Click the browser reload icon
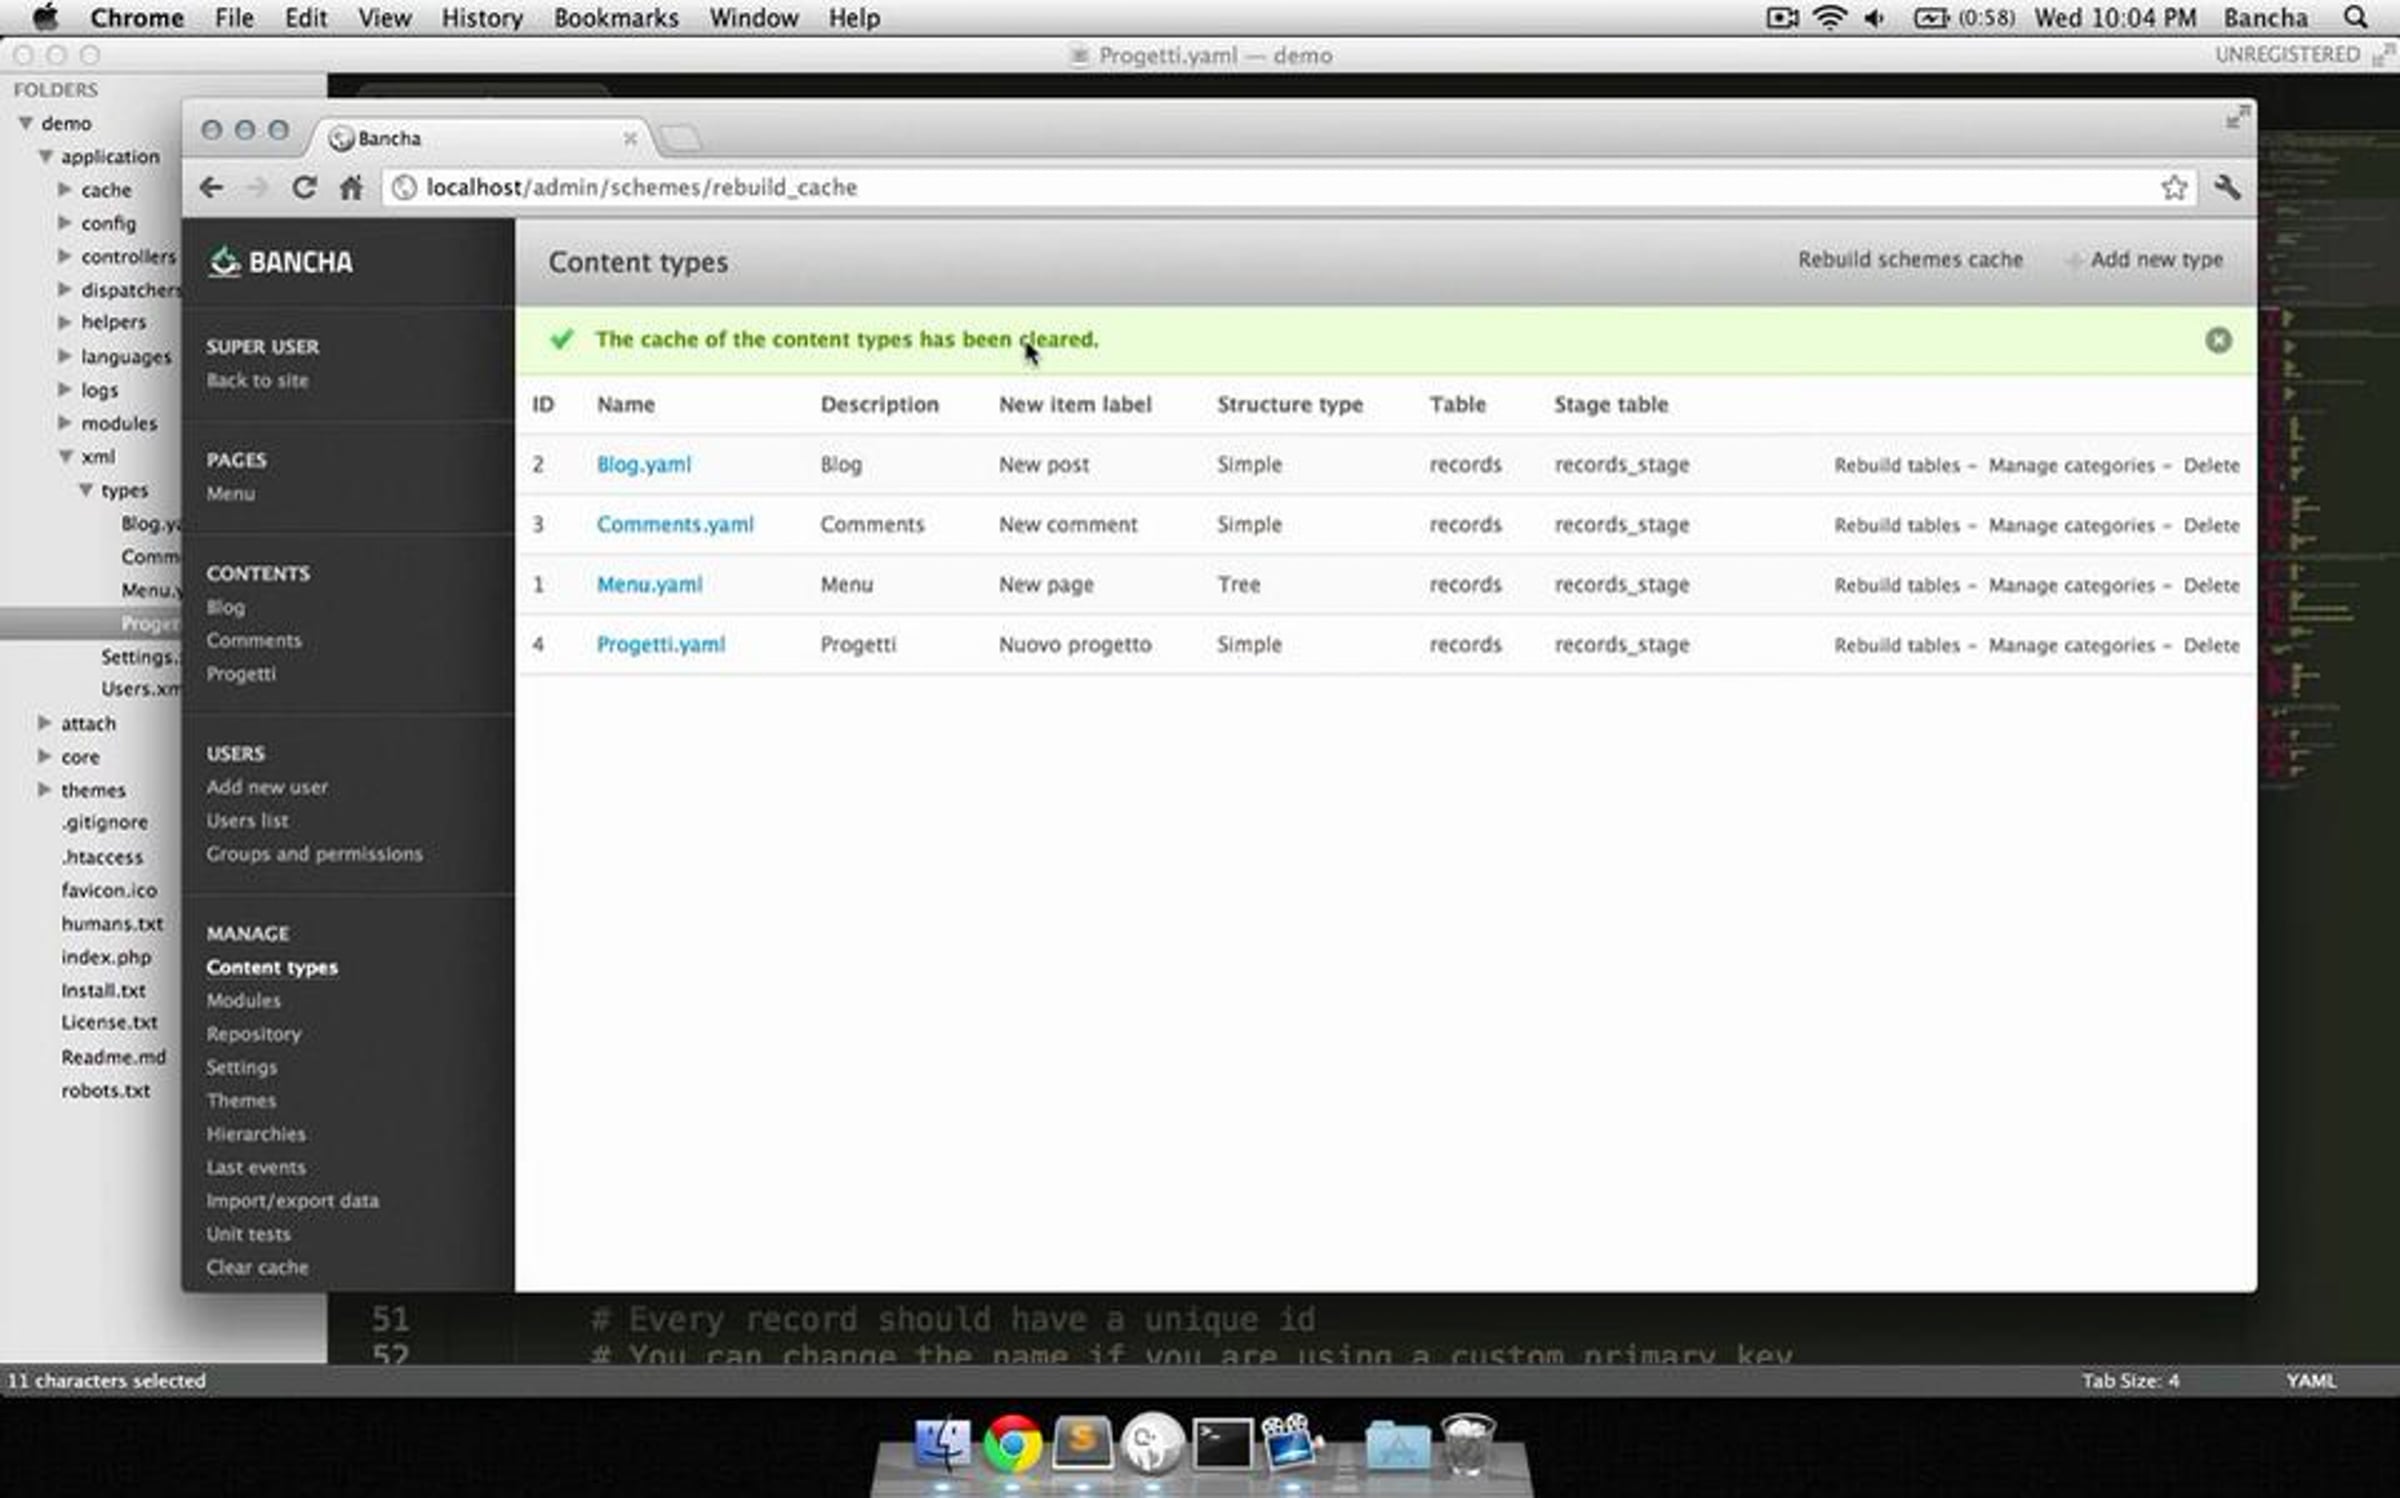2400x1498 pixels. click(x=304, y=187)
